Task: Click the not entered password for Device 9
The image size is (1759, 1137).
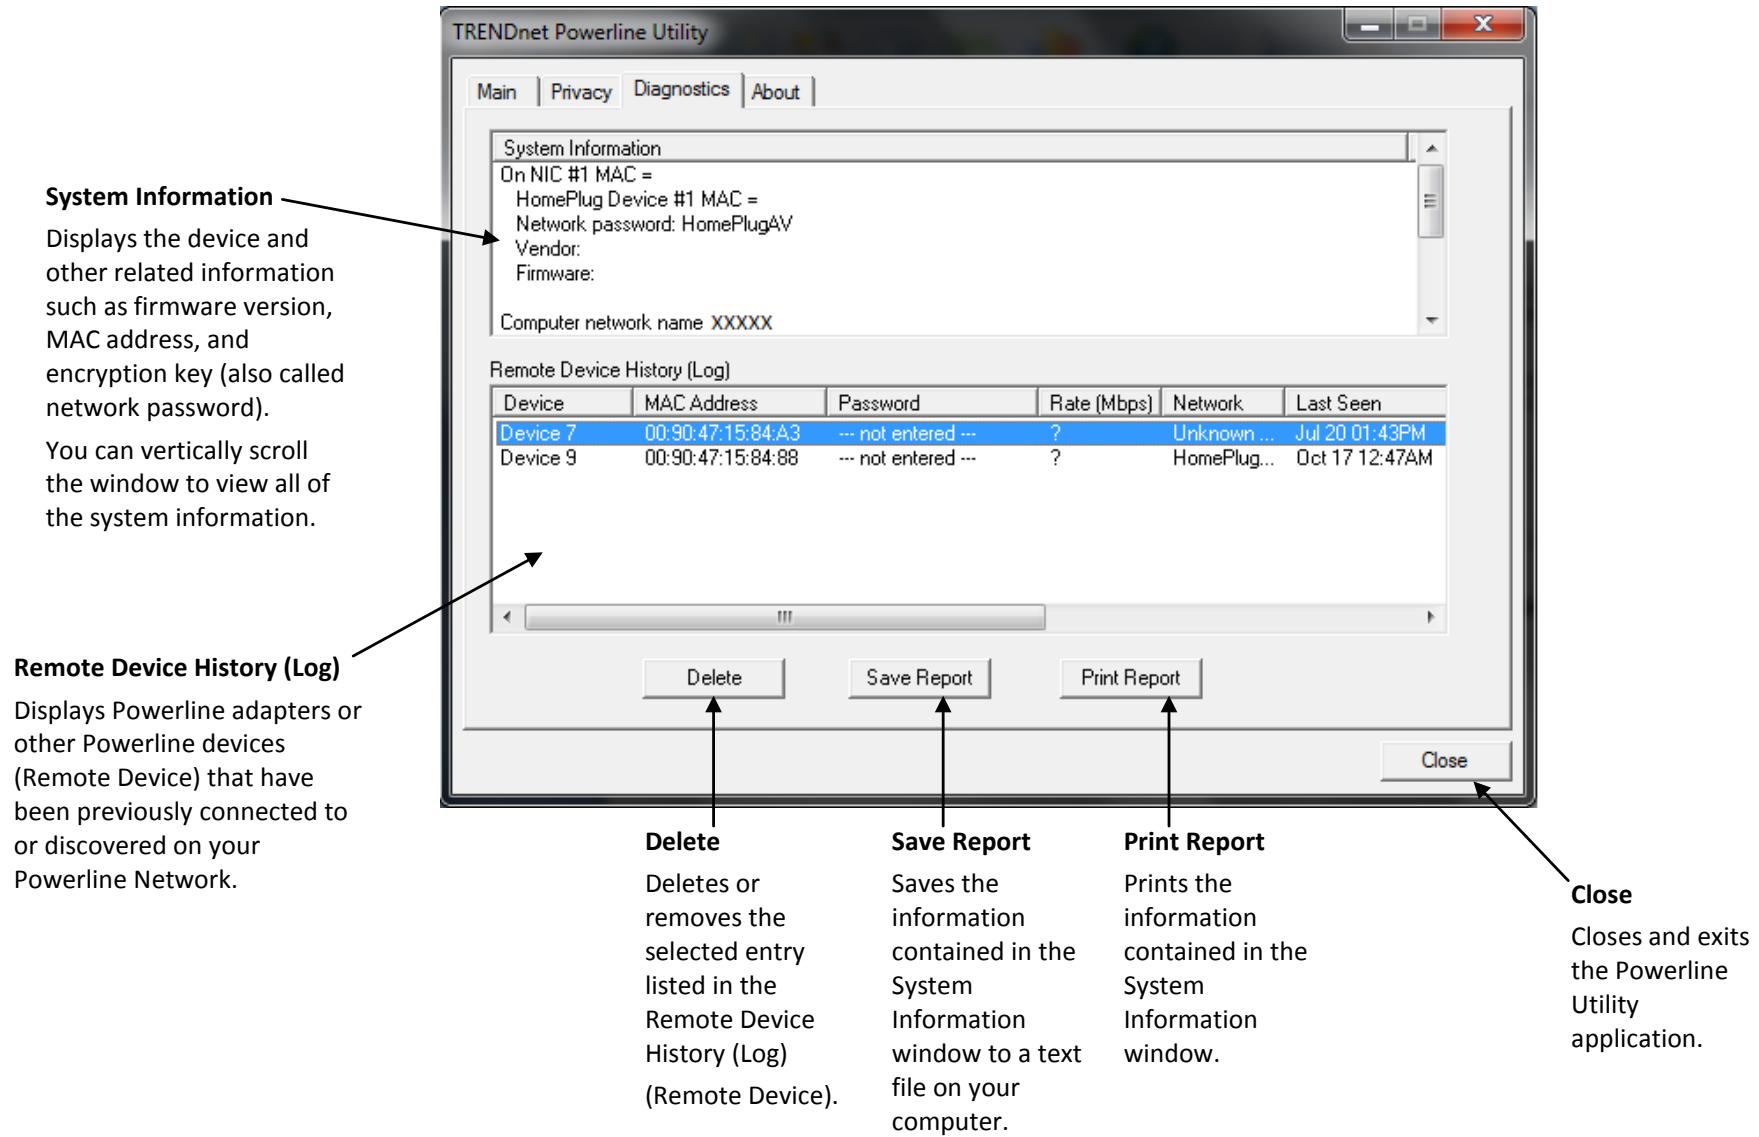Action: click(907, 458)
